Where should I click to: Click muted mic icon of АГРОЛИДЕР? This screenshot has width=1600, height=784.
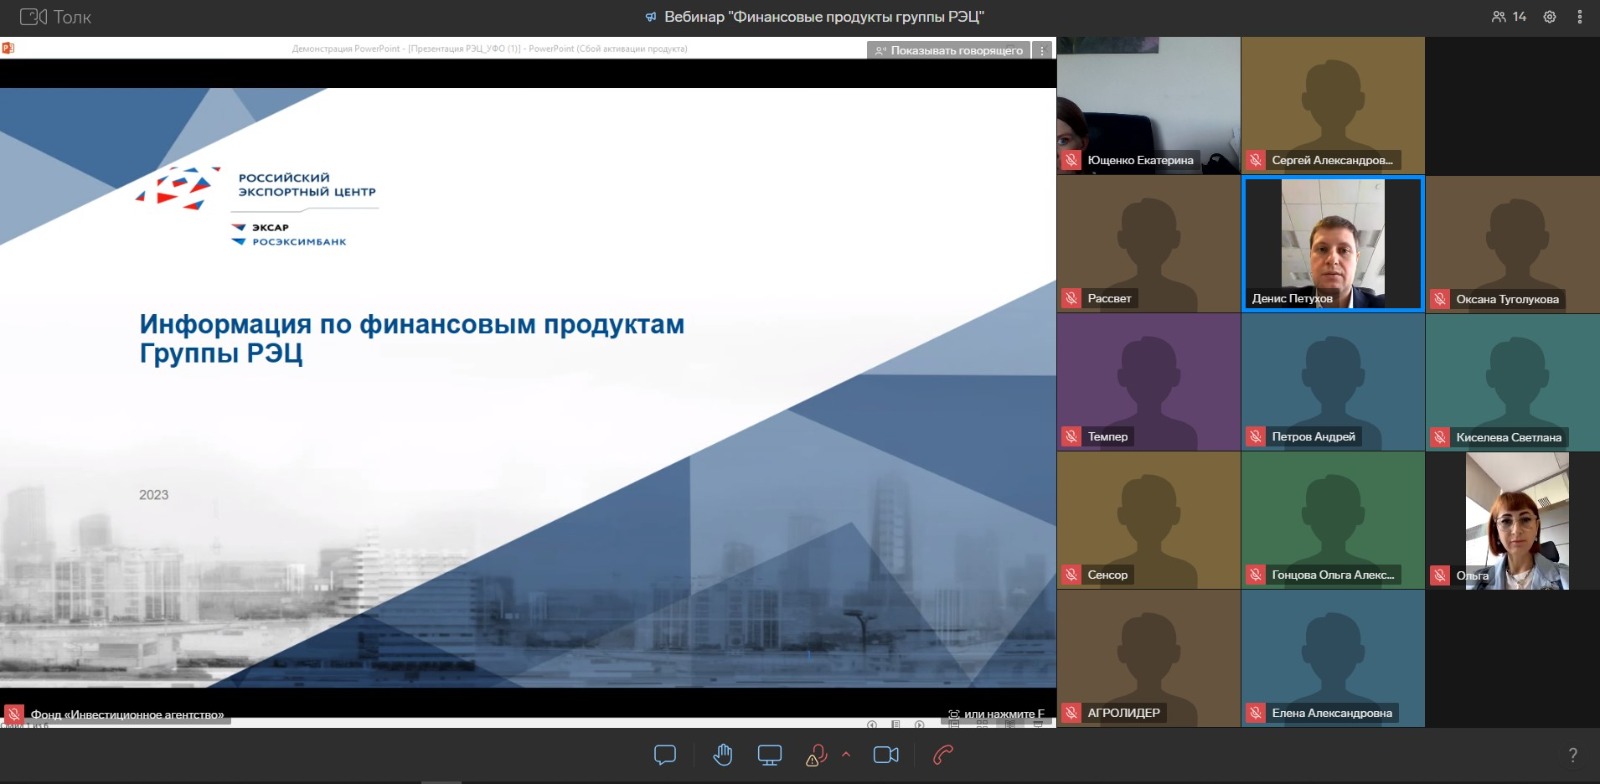tap(1071, 713)
